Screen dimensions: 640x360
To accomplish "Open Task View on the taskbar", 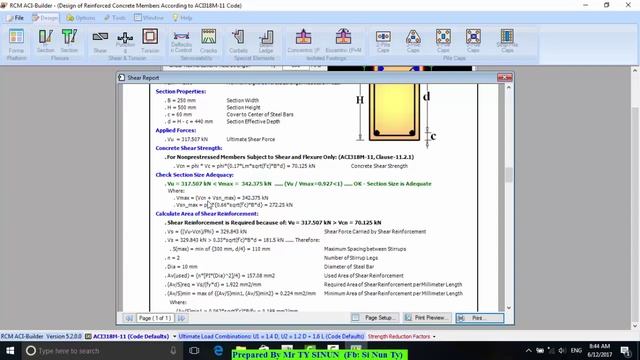I will point(194,351).
